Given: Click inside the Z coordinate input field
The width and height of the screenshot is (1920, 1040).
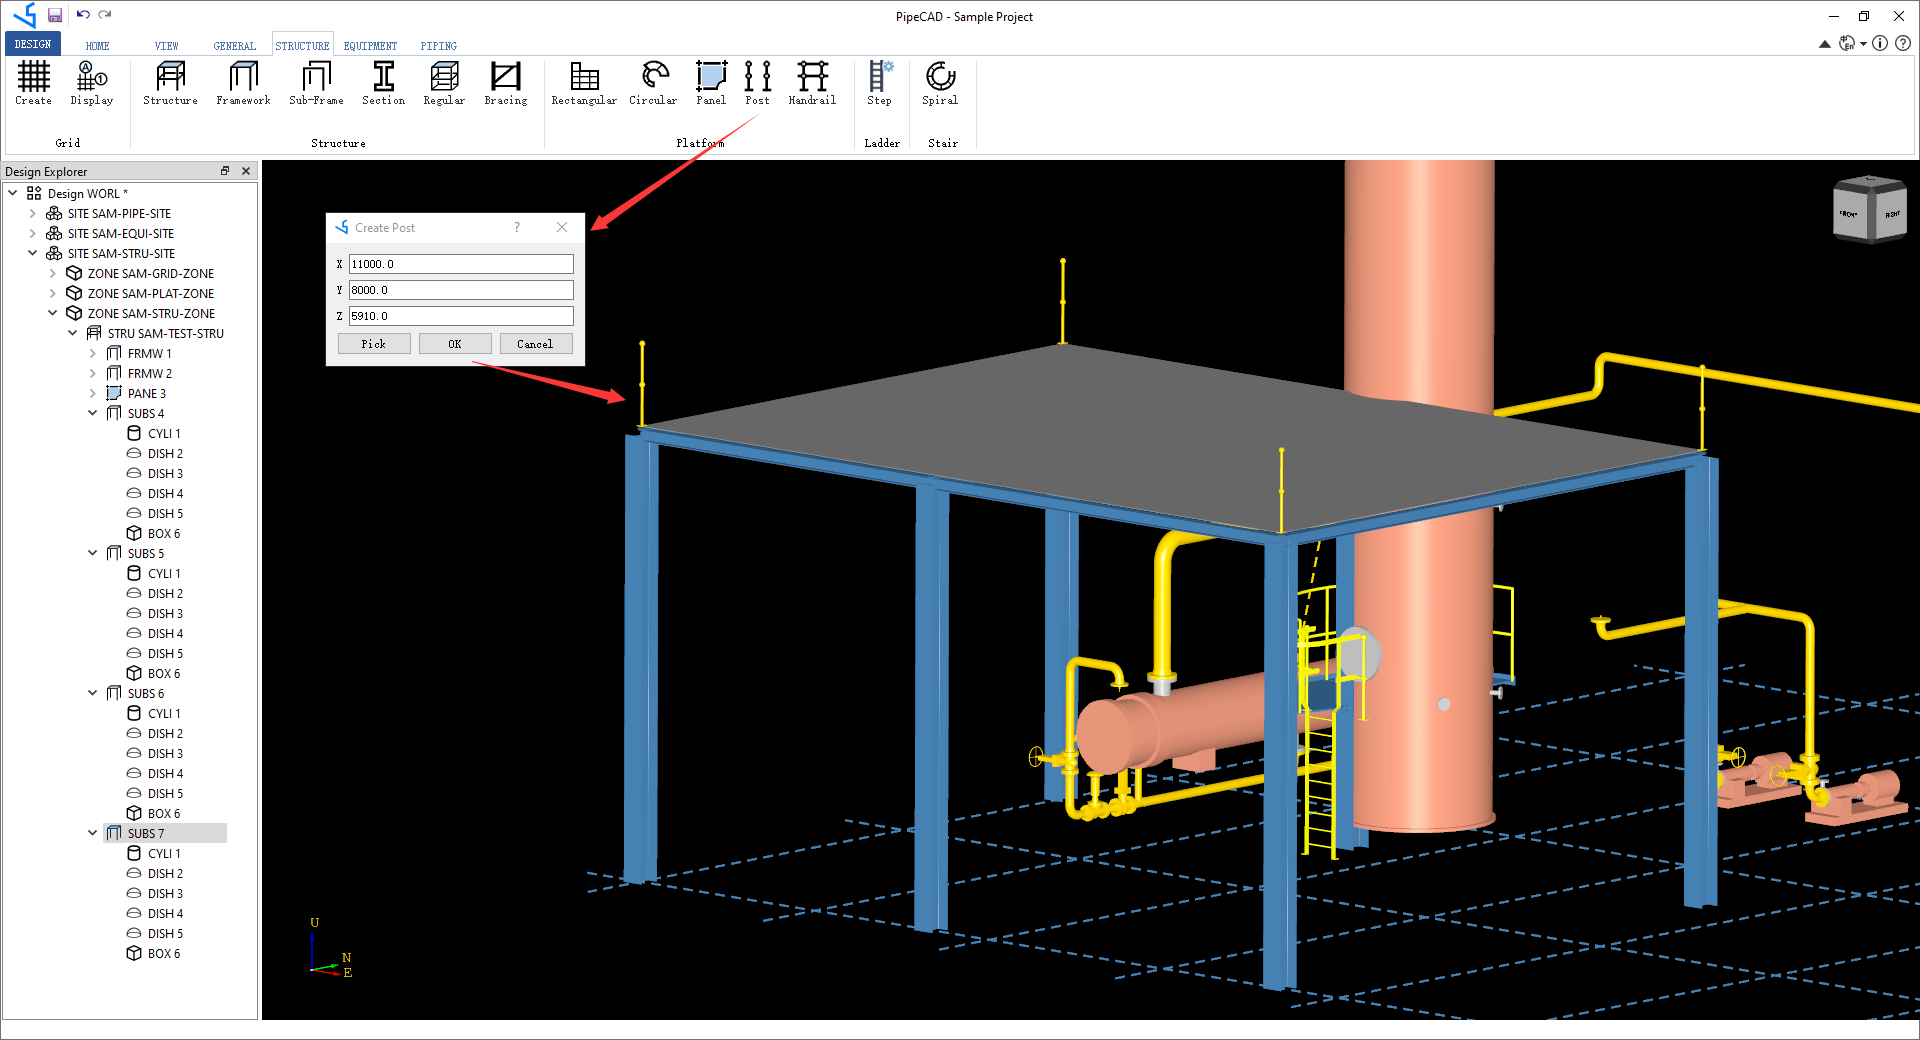Looking at the screenshot, I should [x=460, y=315].
